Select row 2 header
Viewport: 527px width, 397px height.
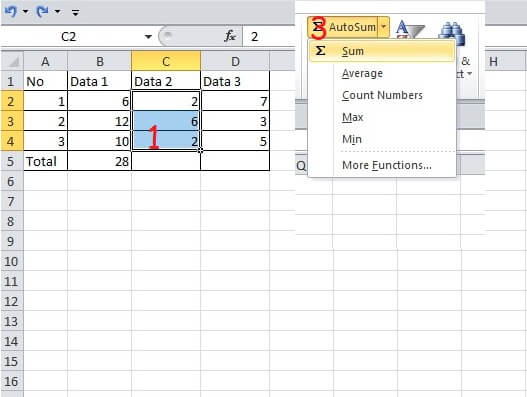click(12, 101)
